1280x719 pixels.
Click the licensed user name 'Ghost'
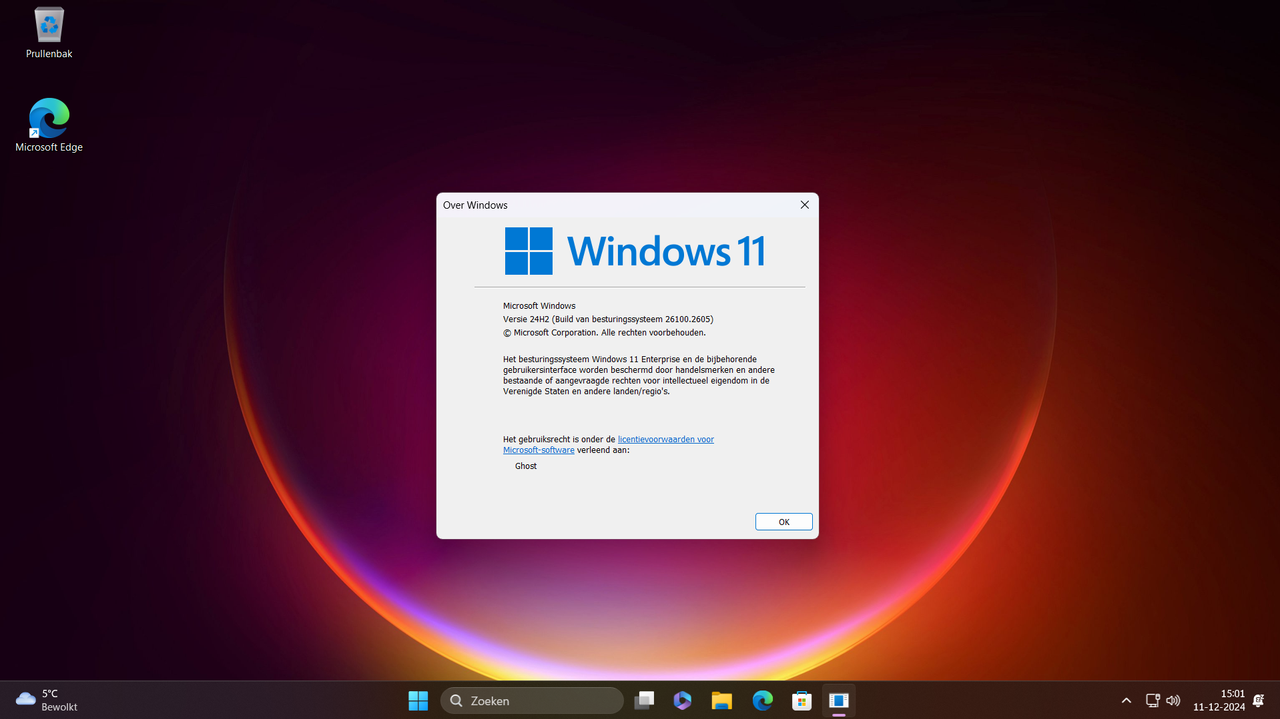pyautogui.click(x=526, y=466)
